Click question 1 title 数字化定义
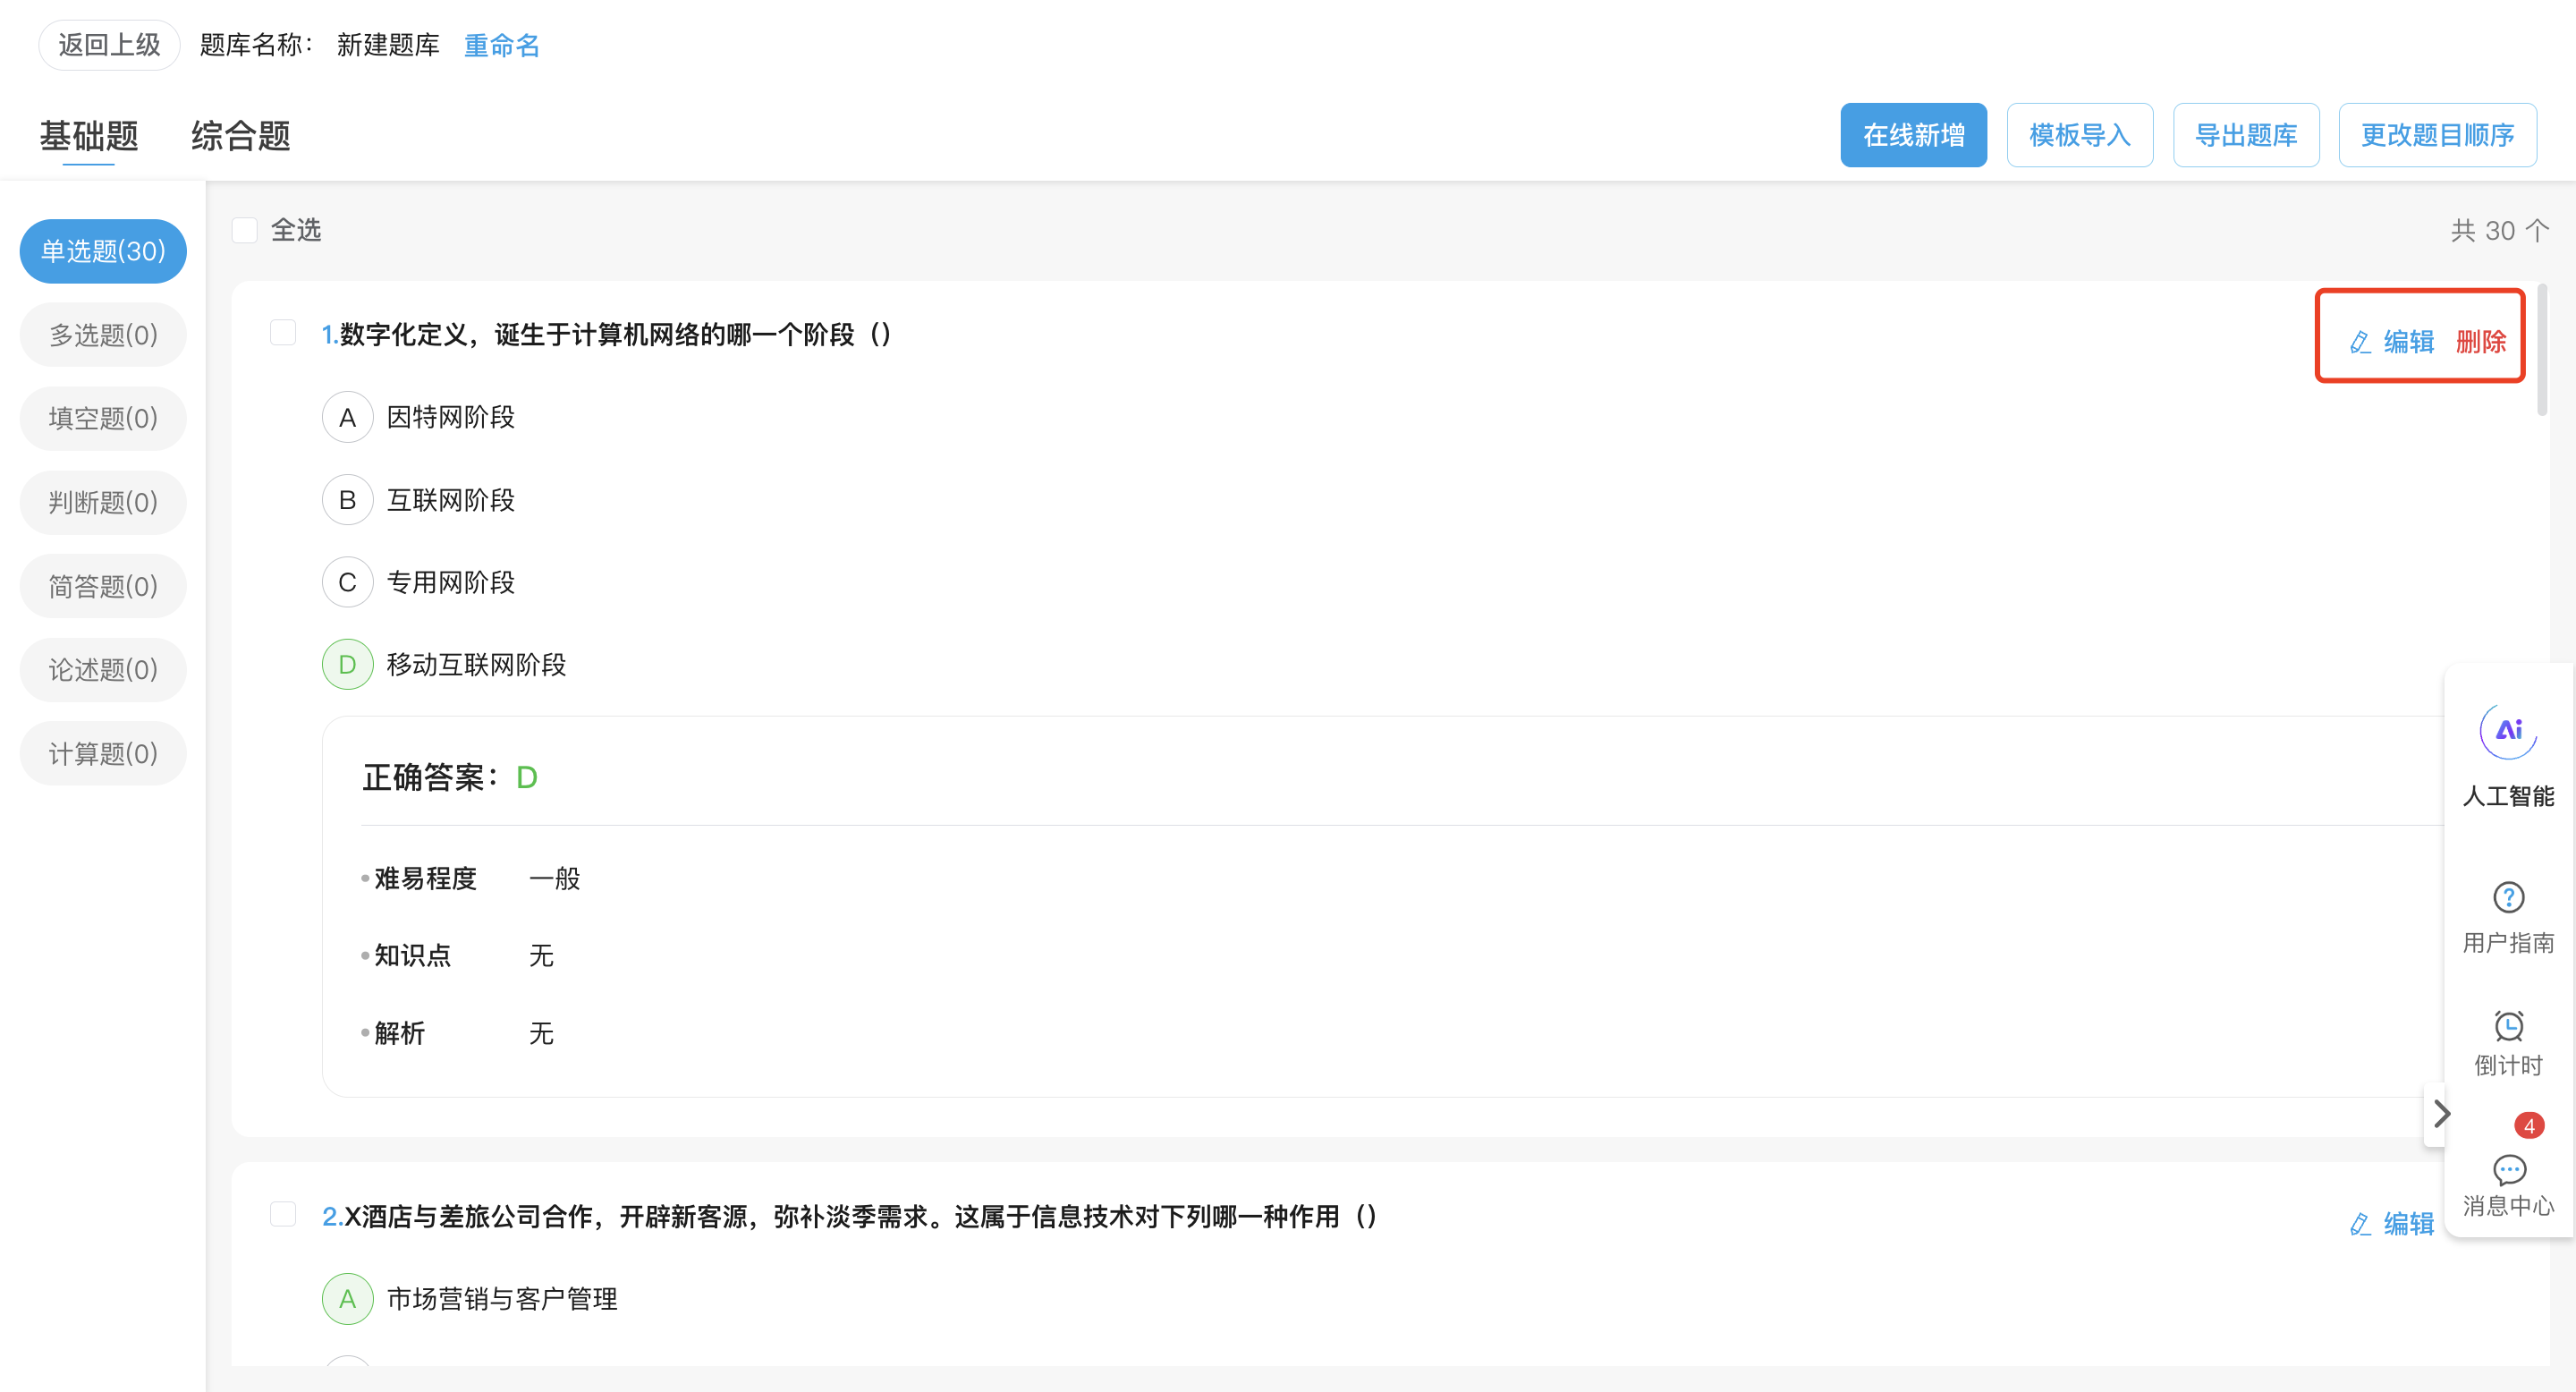This screenshot has height=1392, width=2576. [605, 334]
